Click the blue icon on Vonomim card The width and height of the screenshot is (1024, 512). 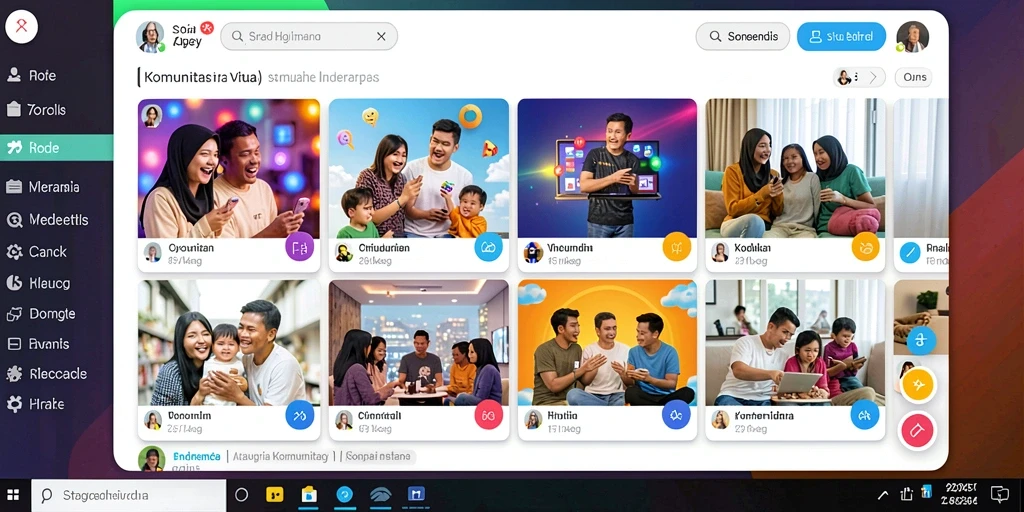[x=300, y=415]
